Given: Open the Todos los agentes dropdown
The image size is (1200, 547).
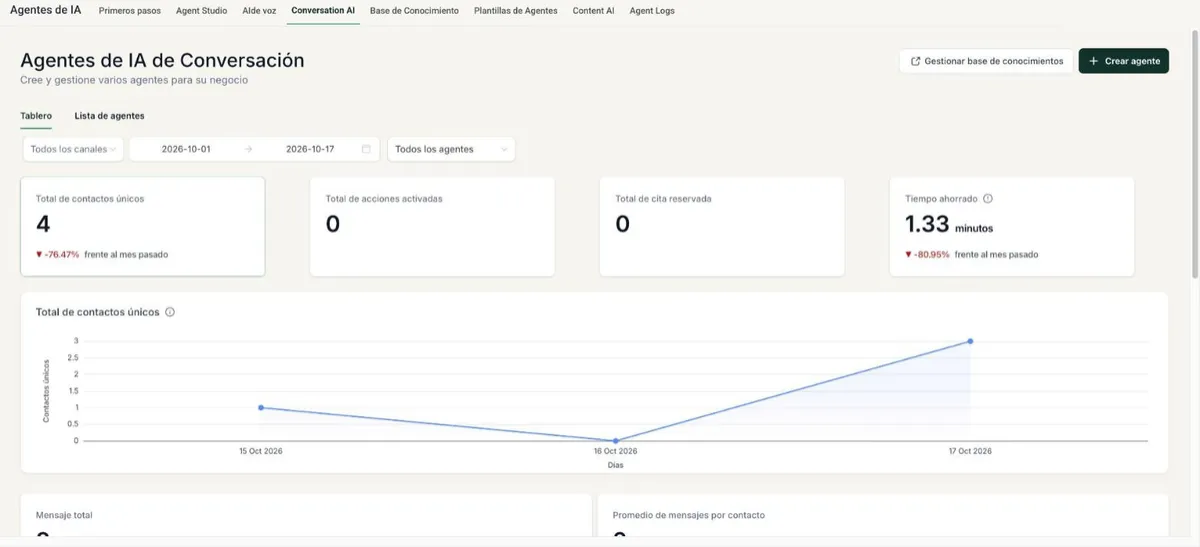Looking at the screenshot, I should [x=451, y=149].
